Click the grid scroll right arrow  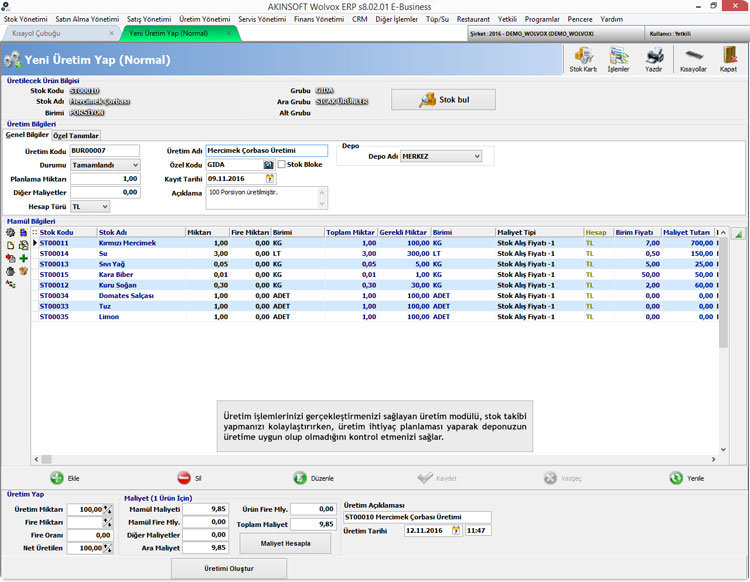(714, 459)
